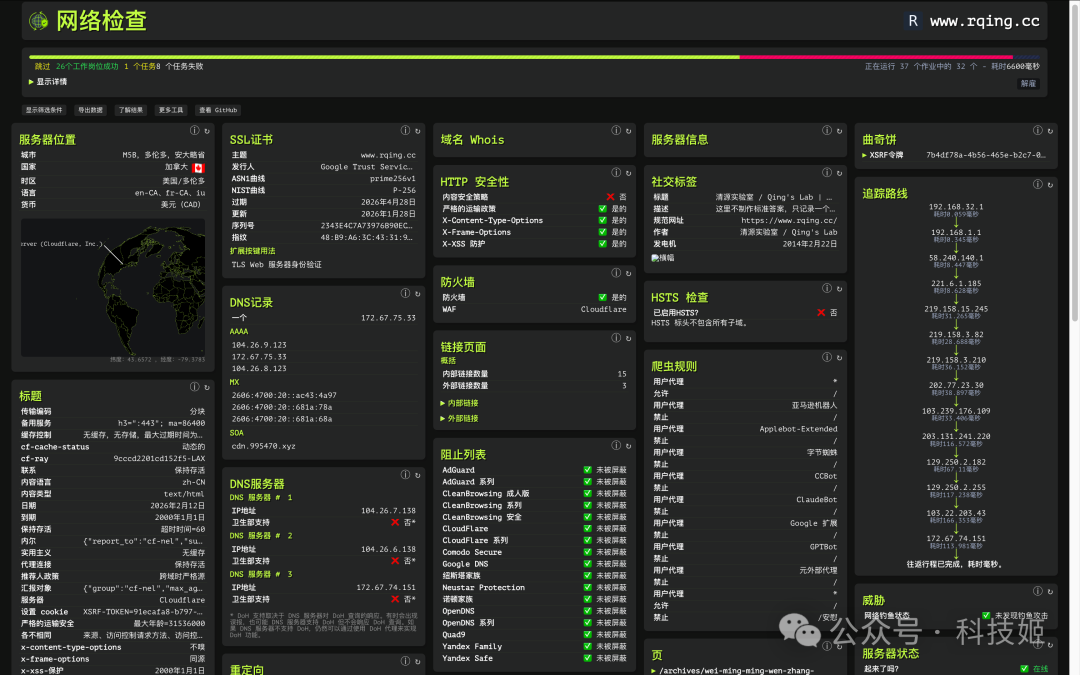
Task: Refresh the SSL证书 card
Action: coord(417,131)
